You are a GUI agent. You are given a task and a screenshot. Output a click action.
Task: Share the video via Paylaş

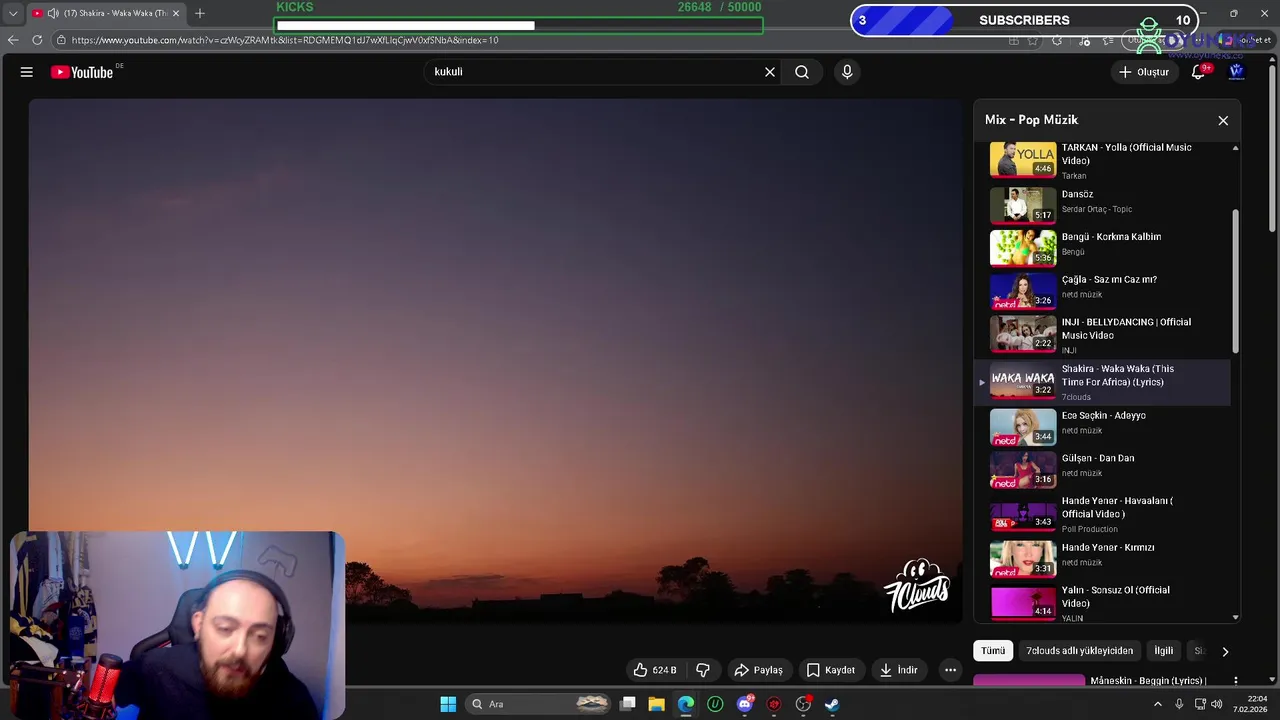point(759,670)
